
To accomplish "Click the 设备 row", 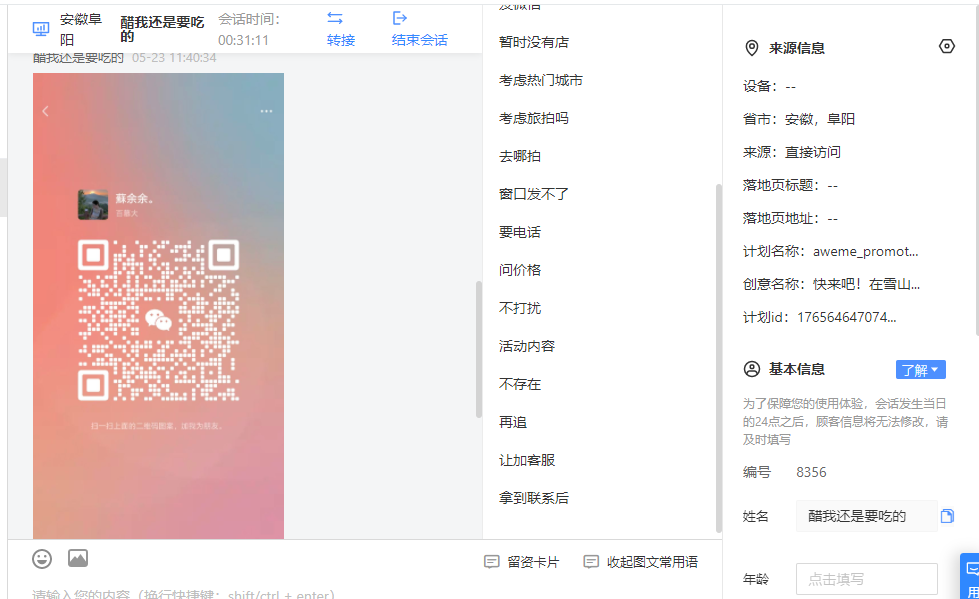I will pos(769,86).
